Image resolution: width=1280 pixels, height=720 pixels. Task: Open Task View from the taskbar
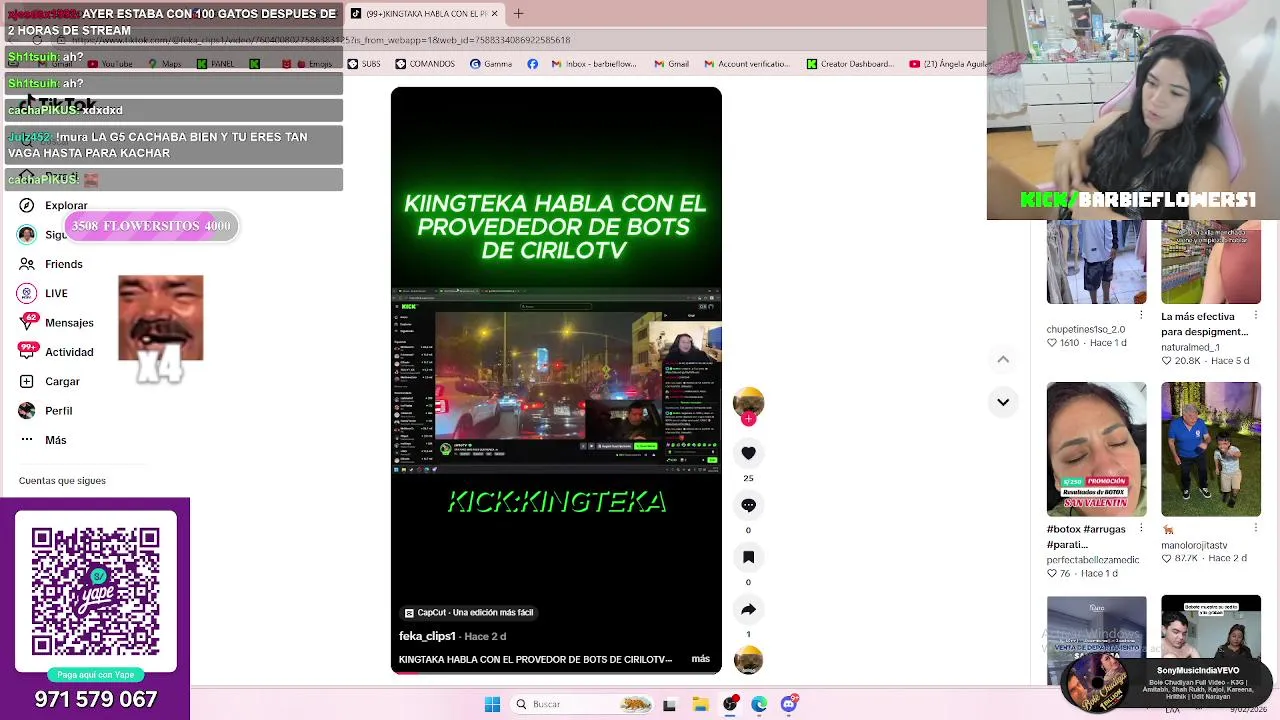coord(669,704)
